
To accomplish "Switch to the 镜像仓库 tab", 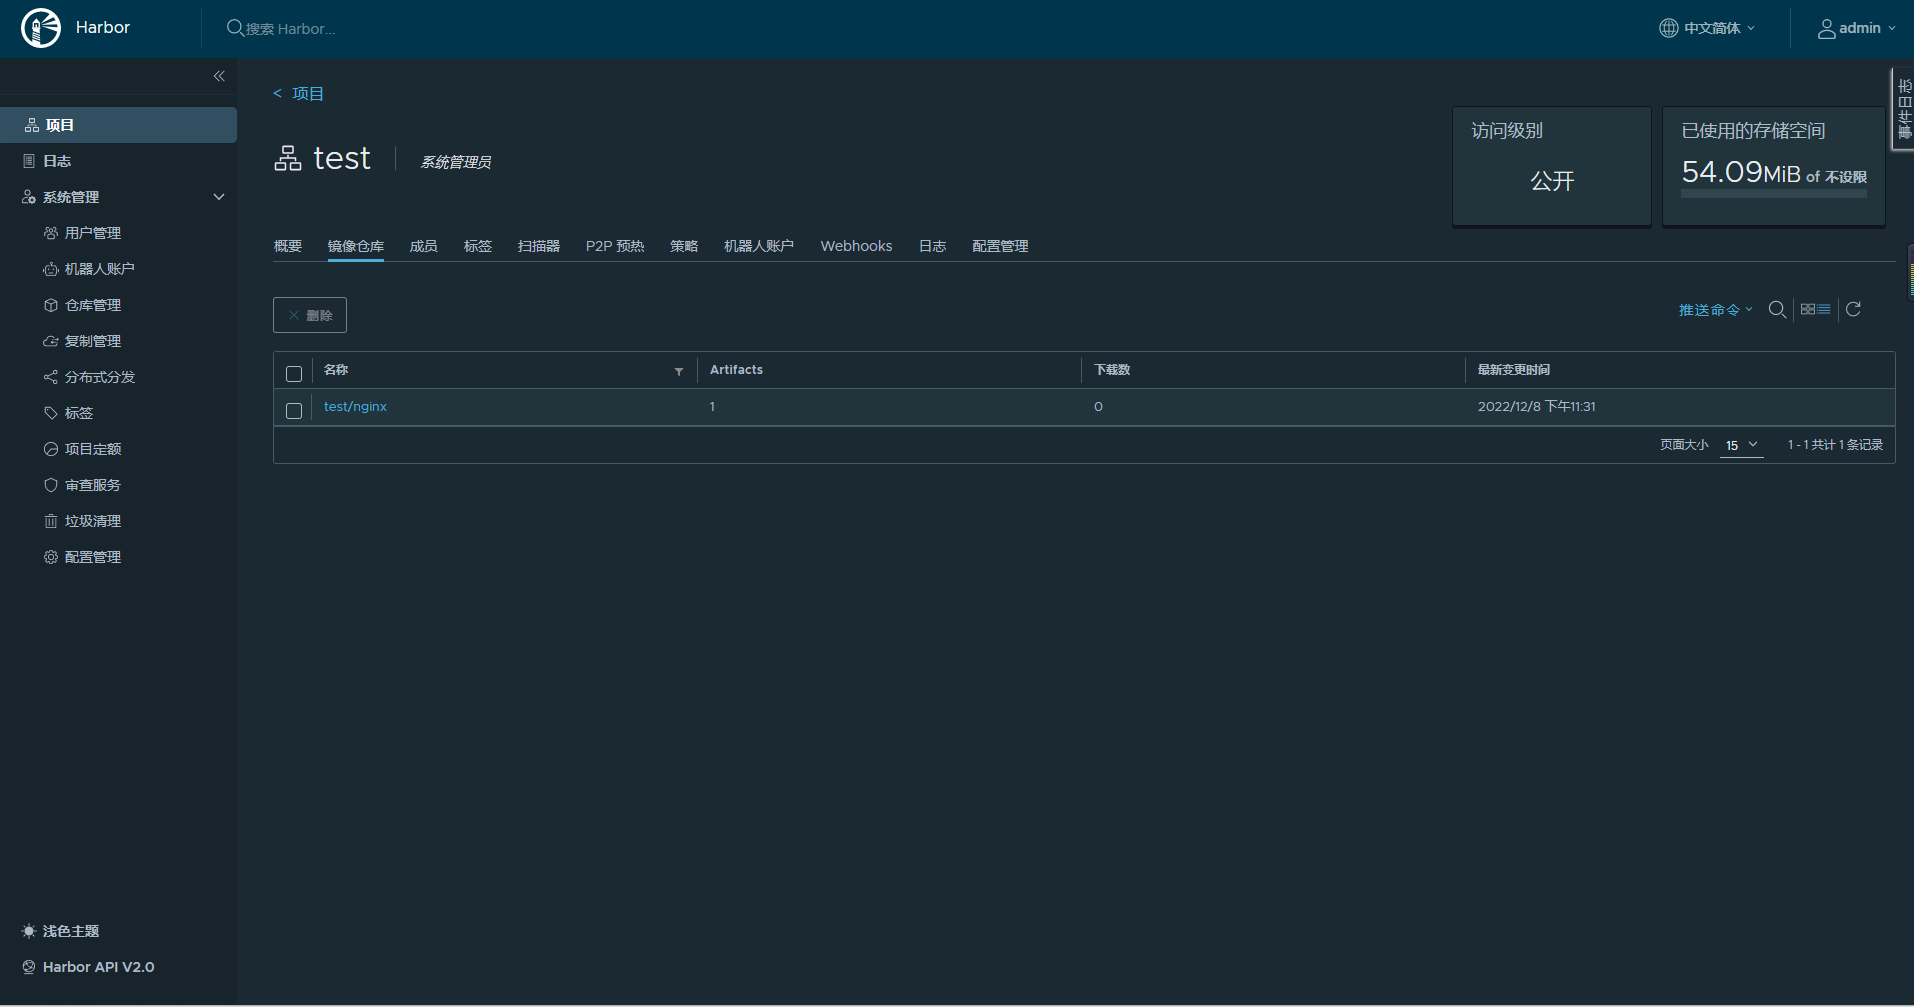I will pos(356,246).
